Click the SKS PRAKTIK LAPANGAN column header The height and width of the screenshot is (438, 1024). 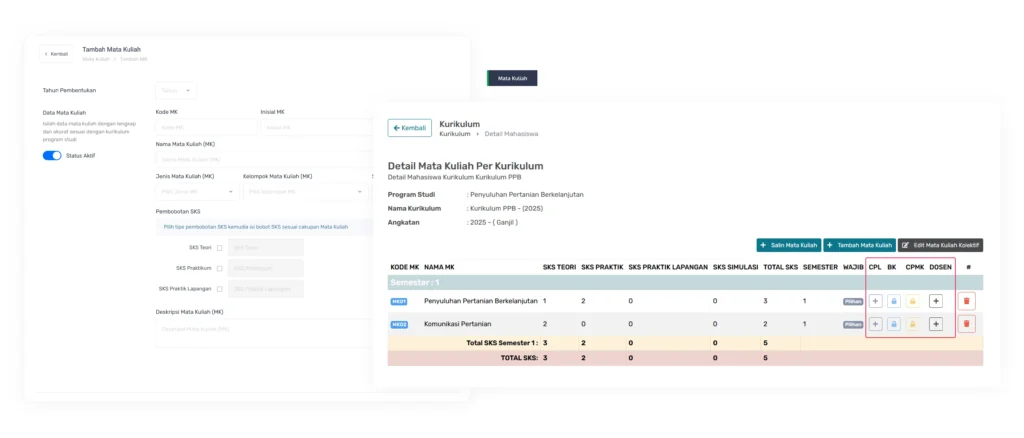pyautogui.click(x=668, y=267)
